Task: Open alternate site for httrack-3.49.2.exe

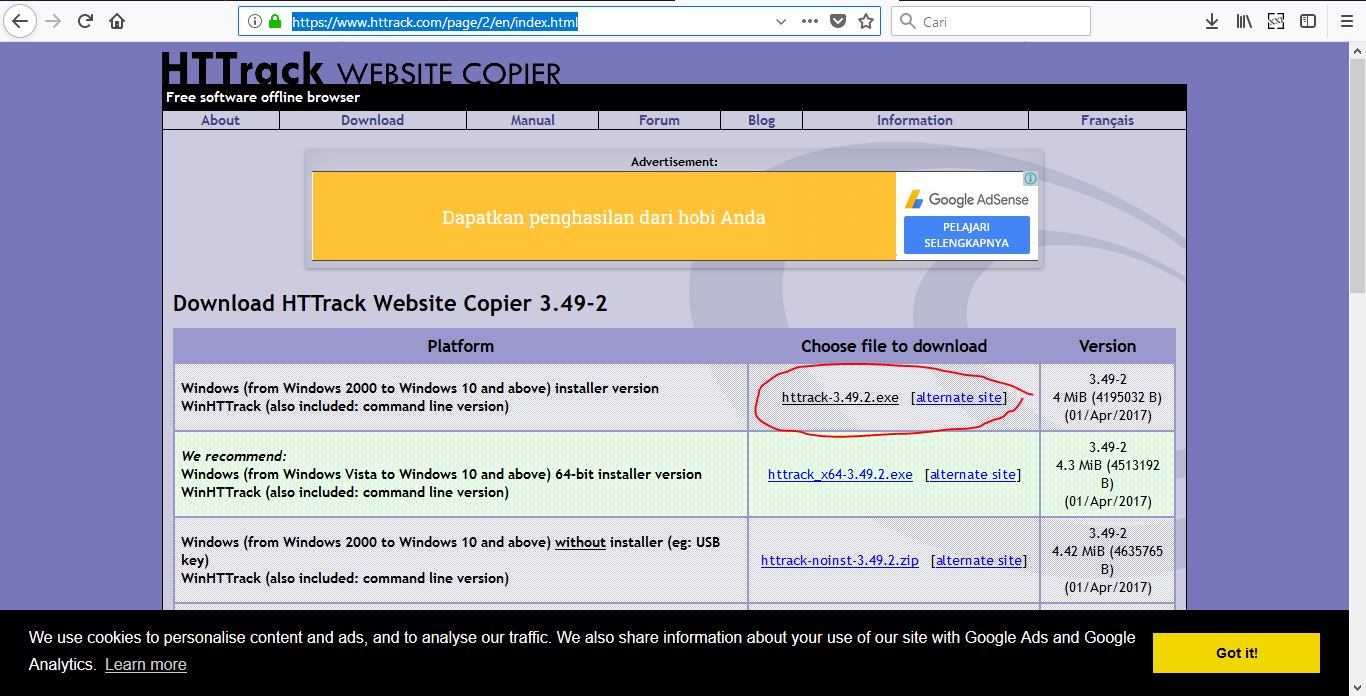Action: coord(959,397)
